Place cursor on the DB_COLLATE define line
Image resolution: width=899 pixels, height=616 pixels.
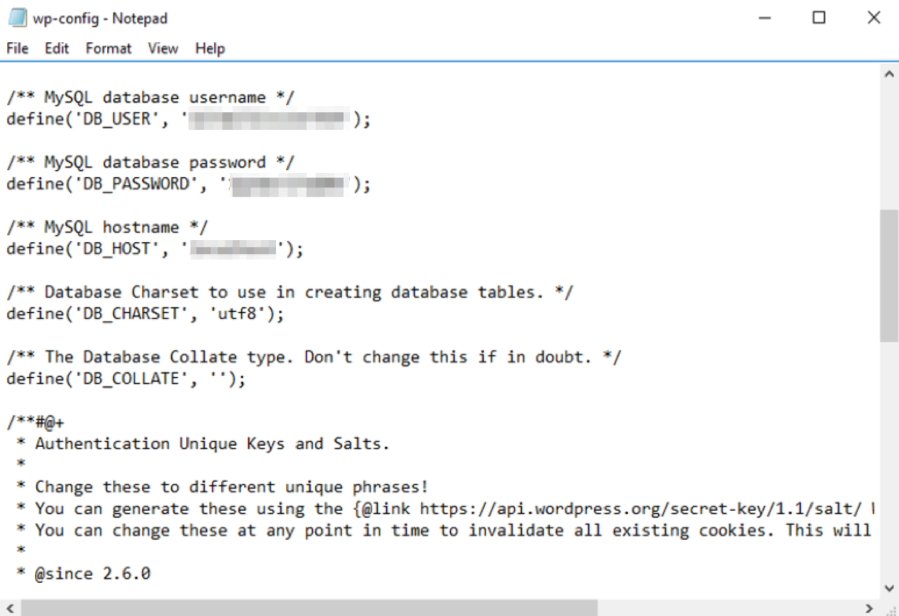point(126,379)
